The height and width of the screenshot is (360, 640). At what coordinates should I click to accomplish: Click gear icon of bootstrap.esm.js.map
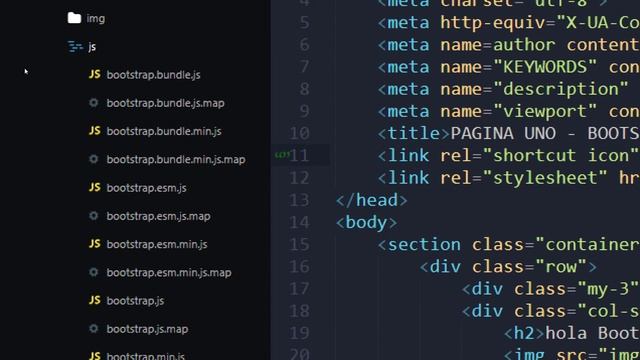[x=94, y=216]
